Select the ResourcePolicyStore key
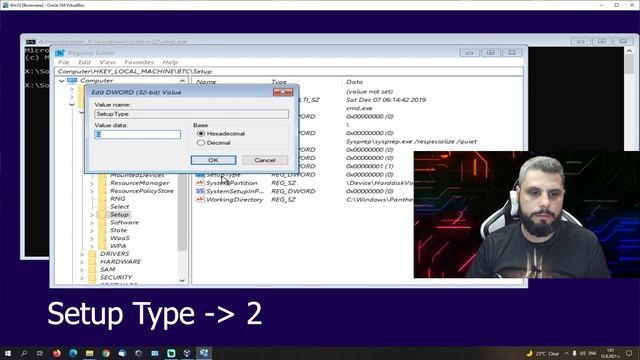 click(x=142, y=191)
